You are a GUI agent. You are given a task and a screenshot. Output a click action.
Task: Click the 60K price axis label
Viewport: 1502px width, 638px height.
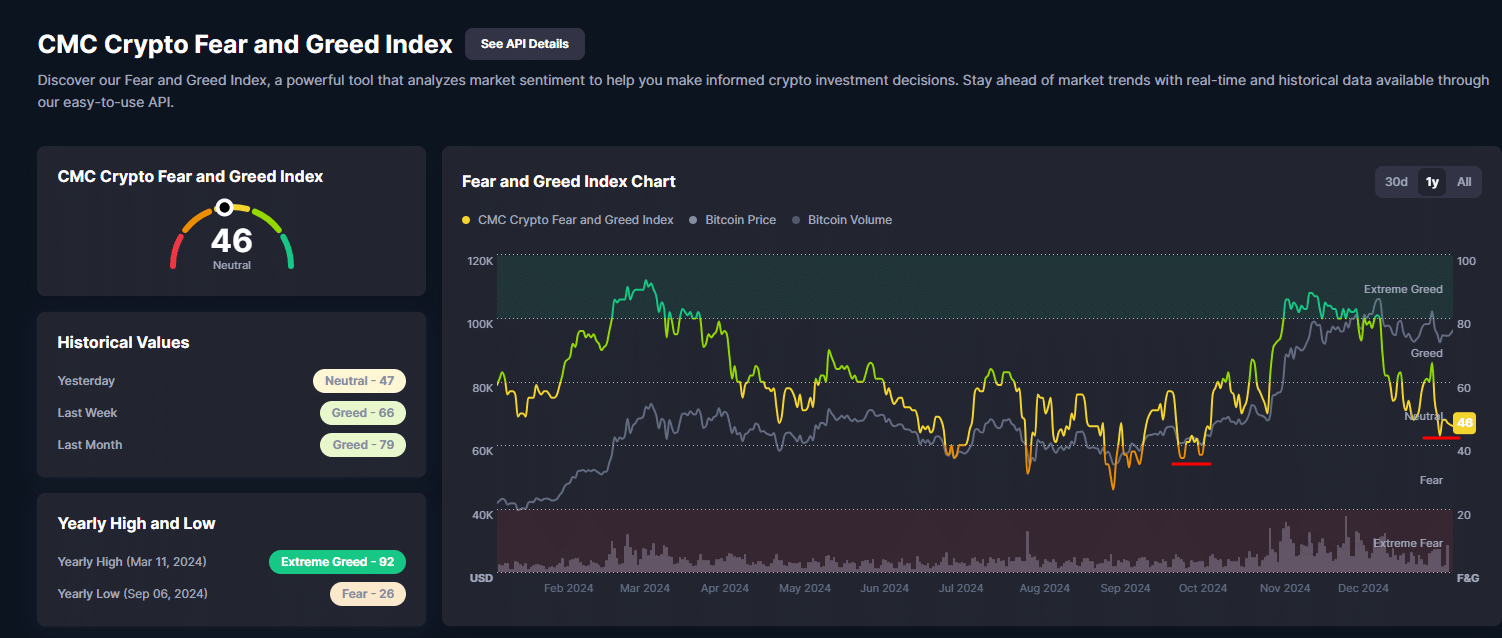pos(482,451)
